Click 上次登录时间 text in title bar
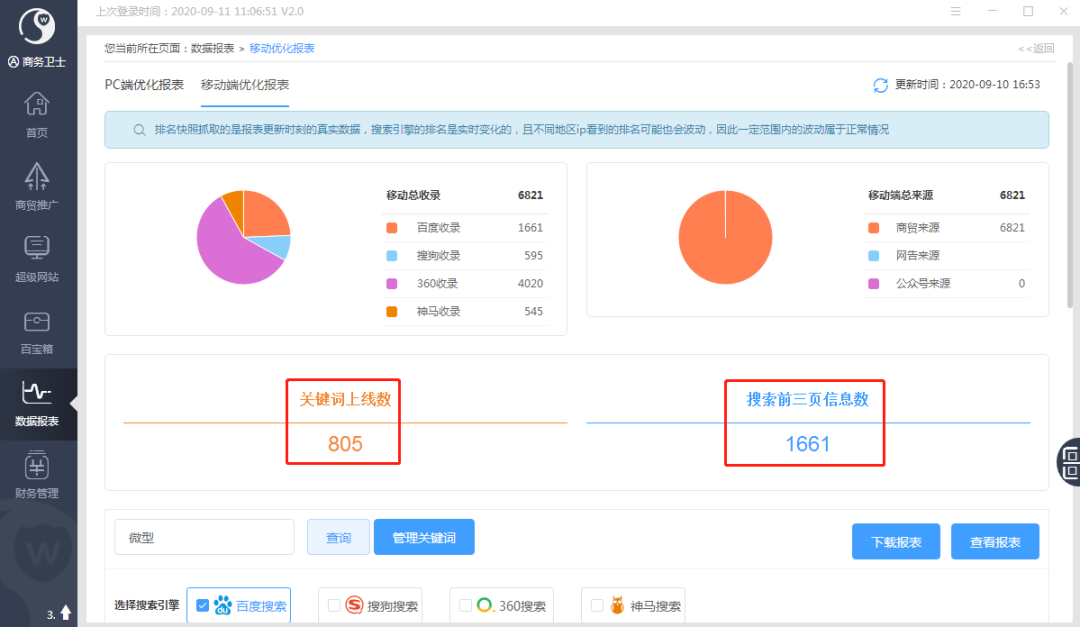The height and width of the screenshot is (627, 1080). [199, 11]
